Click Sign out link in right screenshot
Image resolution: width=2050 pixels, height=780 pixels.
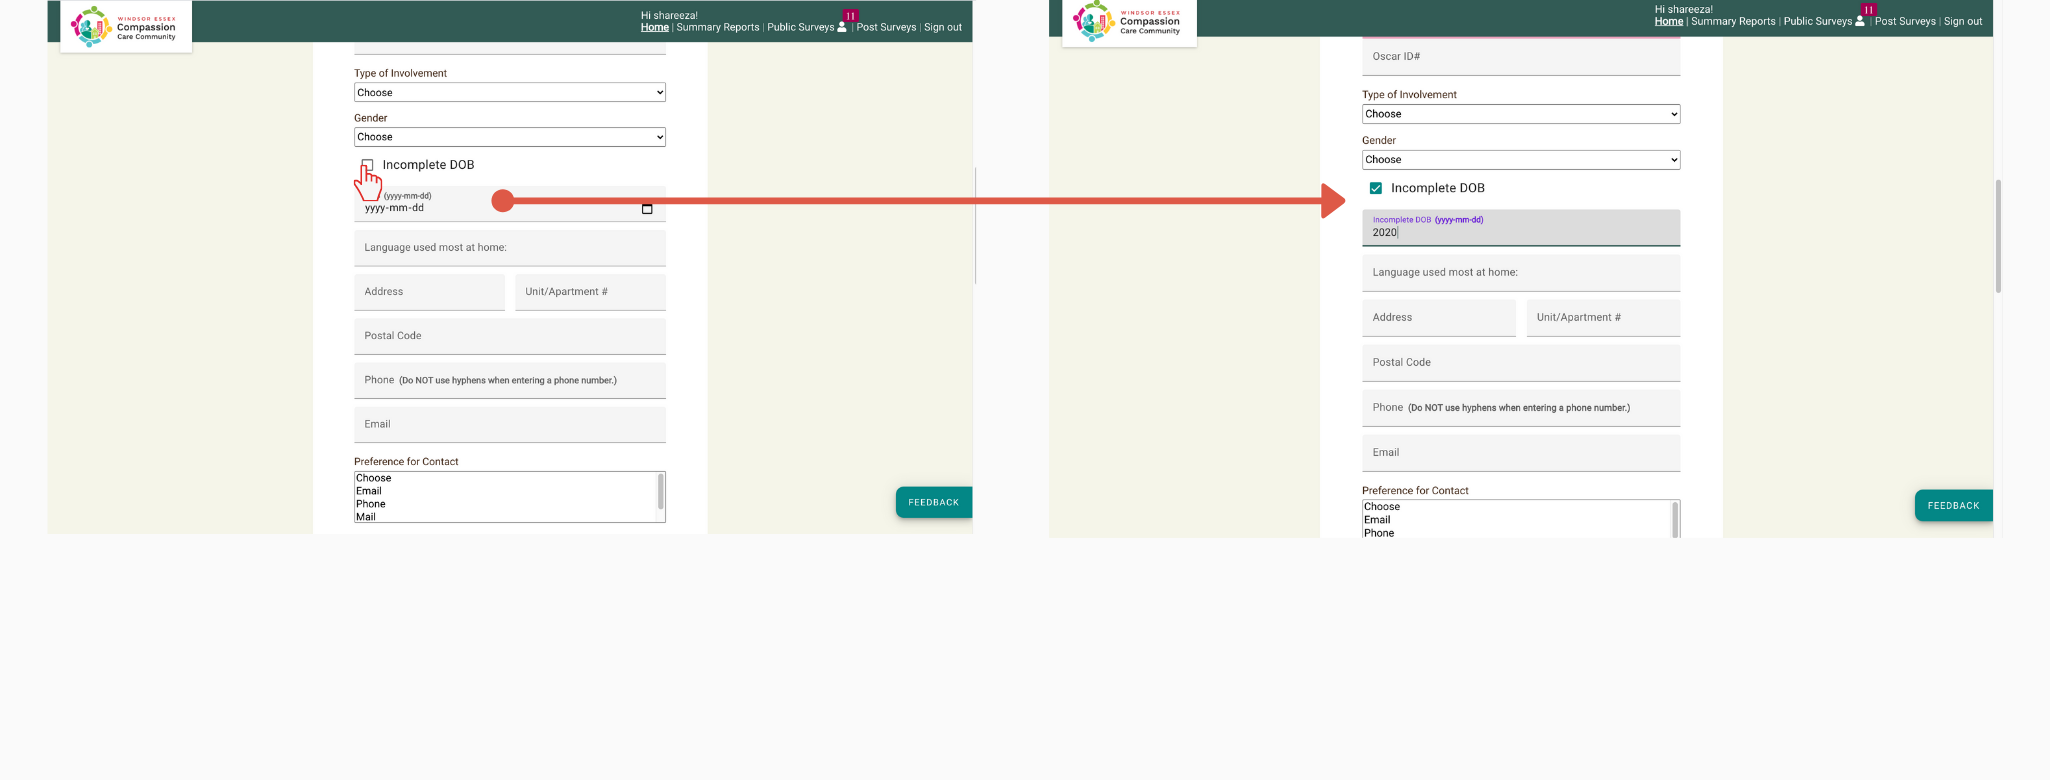pyautogui.click(x=1963, y=21)
